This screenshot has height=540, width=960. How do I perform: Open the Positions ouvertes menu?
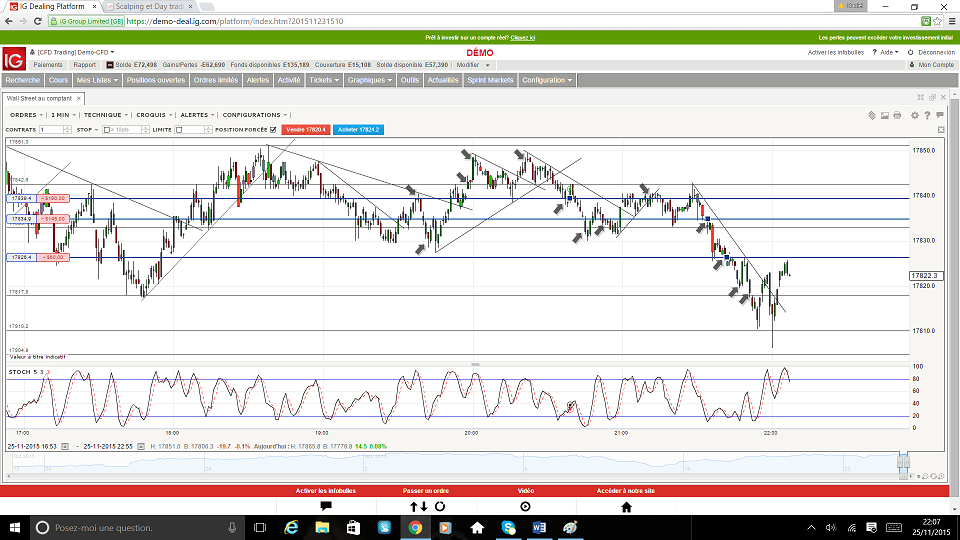coord(155,80)
